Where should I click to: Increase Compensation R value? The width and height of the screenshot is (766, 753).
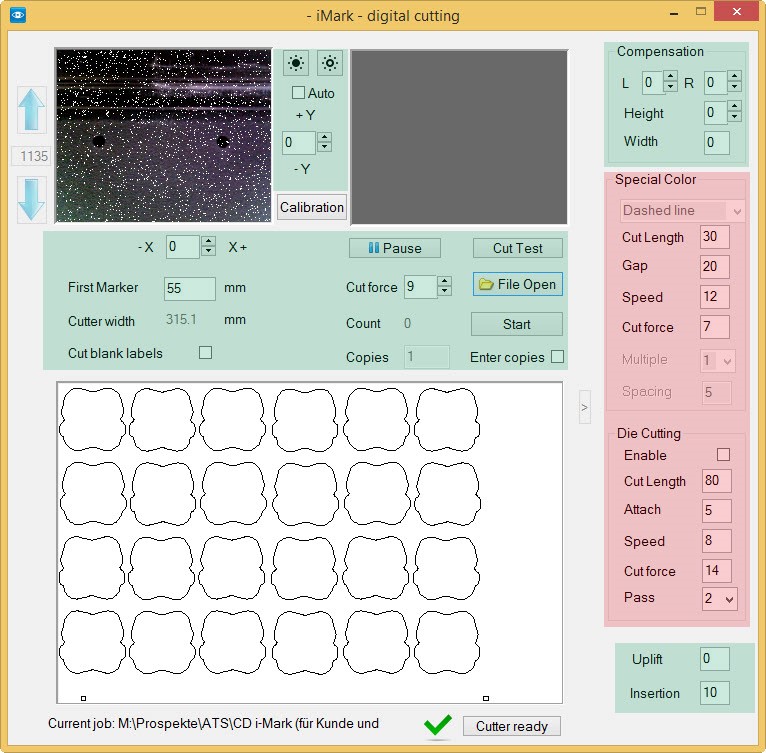tap(734, 77)
